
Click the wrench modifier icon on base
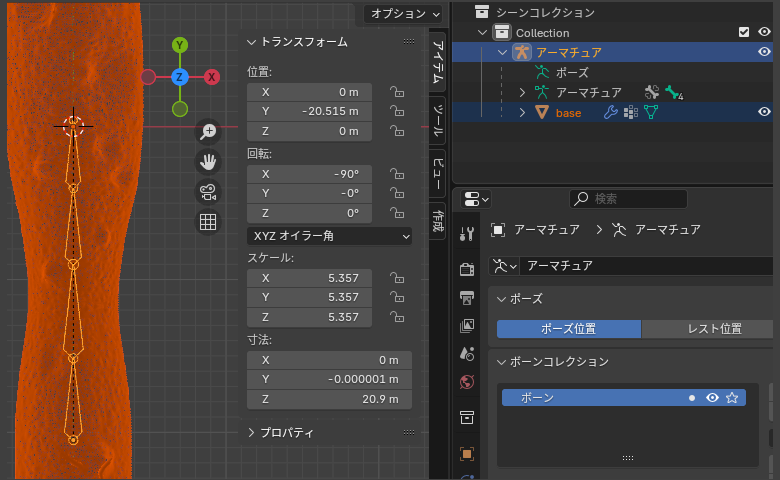coord(610,113)
